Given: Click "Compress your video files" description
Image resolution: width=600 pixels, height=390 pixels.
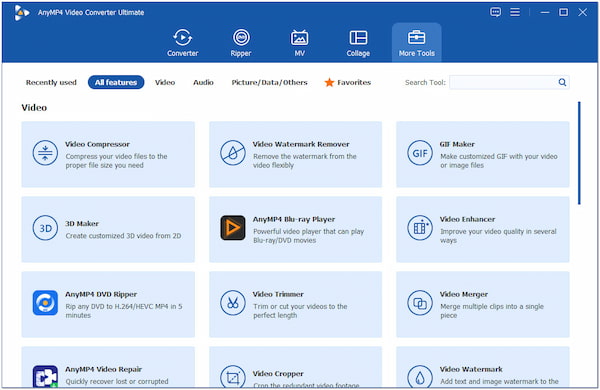Looking at the screenshot, I should click(116, 161).
